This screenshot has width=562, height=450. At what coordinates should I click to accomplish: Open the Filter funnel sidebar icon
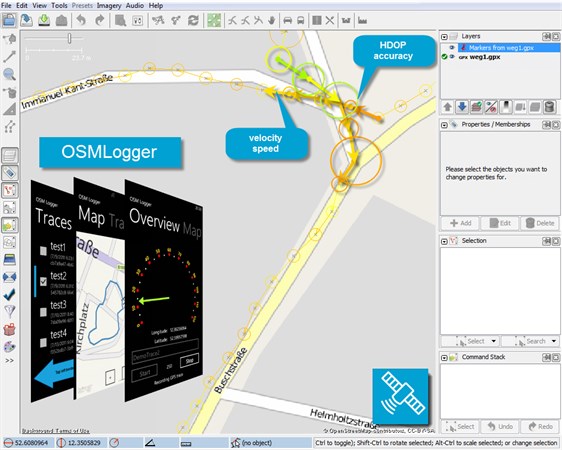coord(9,311)
